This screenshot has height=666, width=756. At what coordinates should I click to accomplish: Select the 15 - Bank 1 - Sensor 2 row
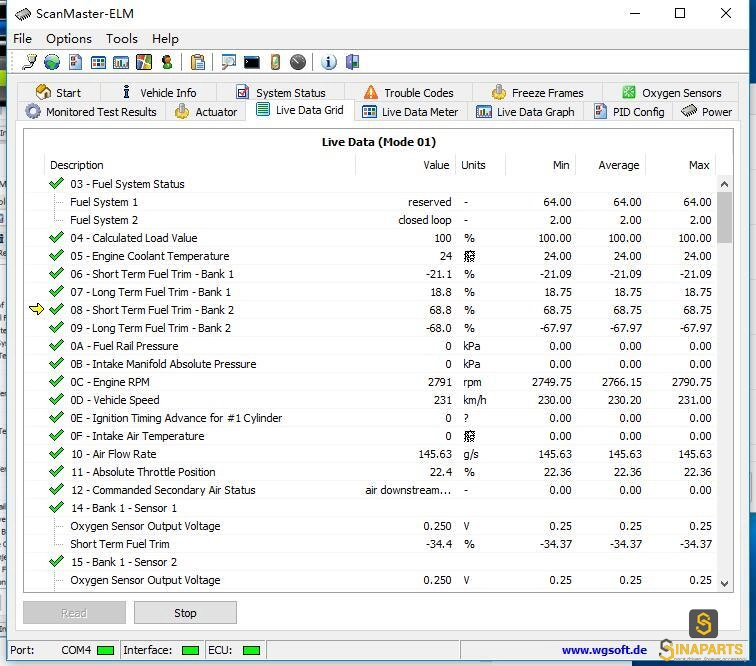coord(370,562)
